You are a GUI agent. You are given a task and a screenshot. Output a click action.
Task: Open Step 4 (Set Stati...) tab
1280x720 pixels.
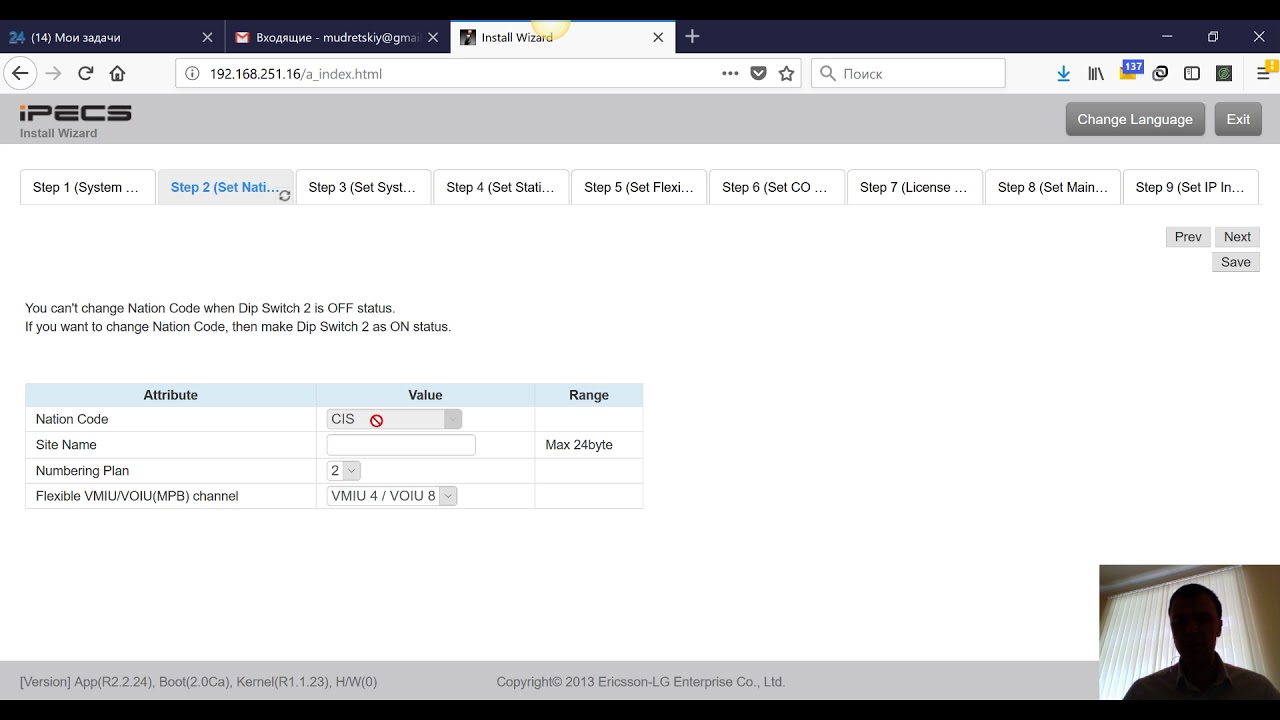(502, 187)
